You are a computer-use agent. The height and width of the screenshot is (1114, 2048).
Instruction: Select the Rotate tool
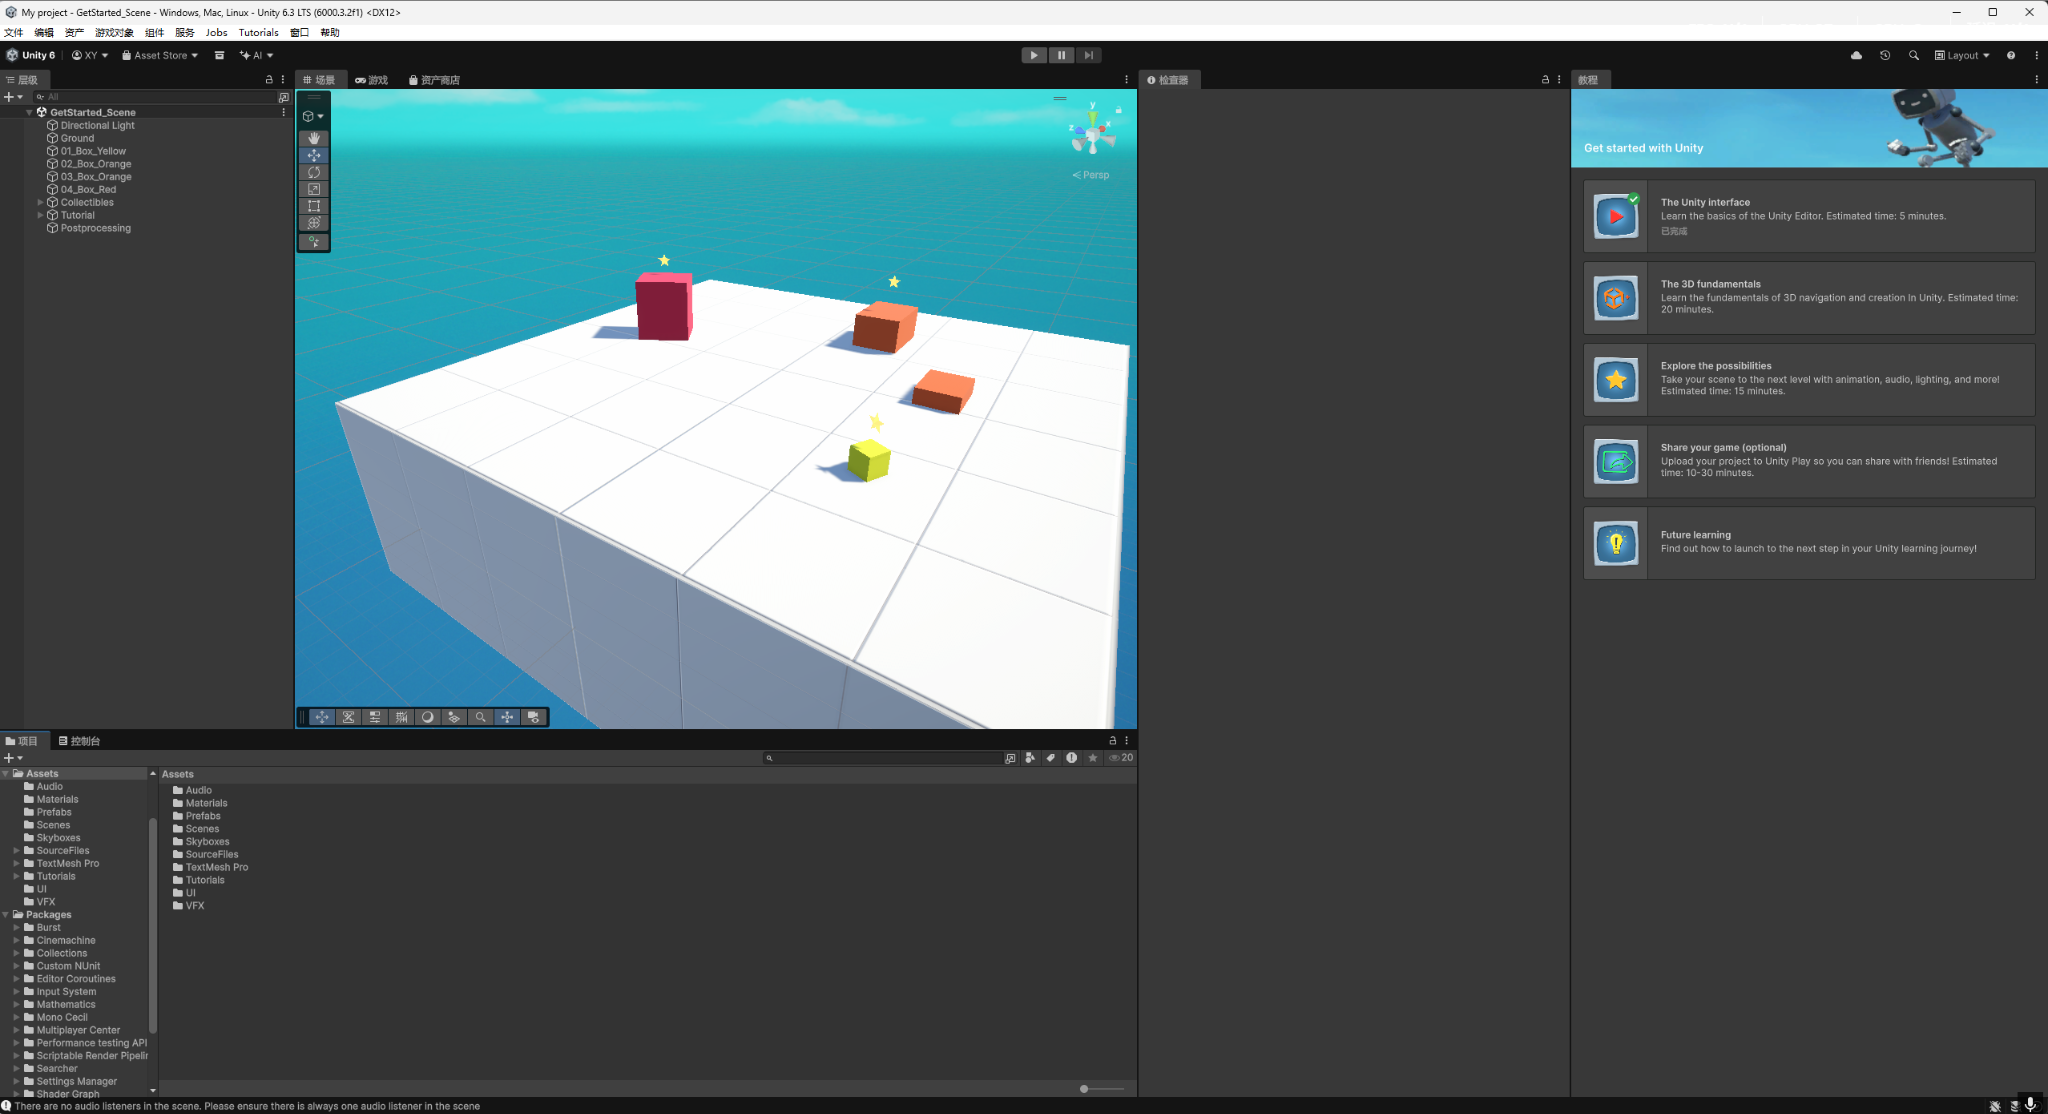click(314, 172)
